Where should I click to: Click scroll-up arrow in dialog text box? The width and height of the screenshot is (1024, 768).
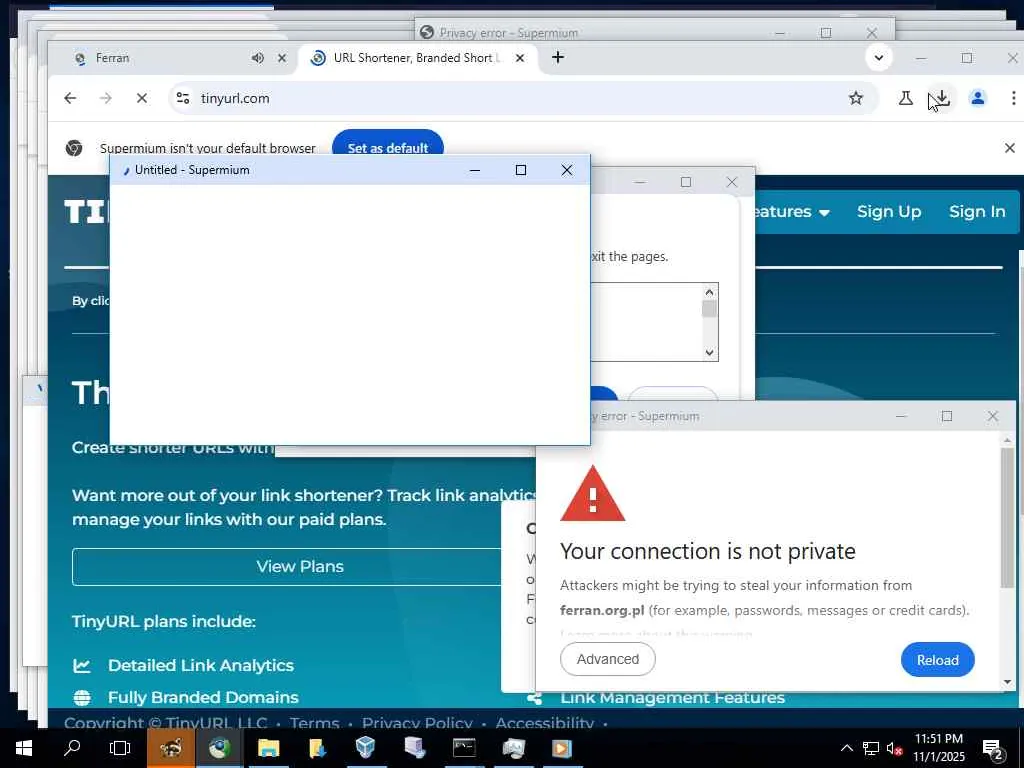(x=709, y=292)
